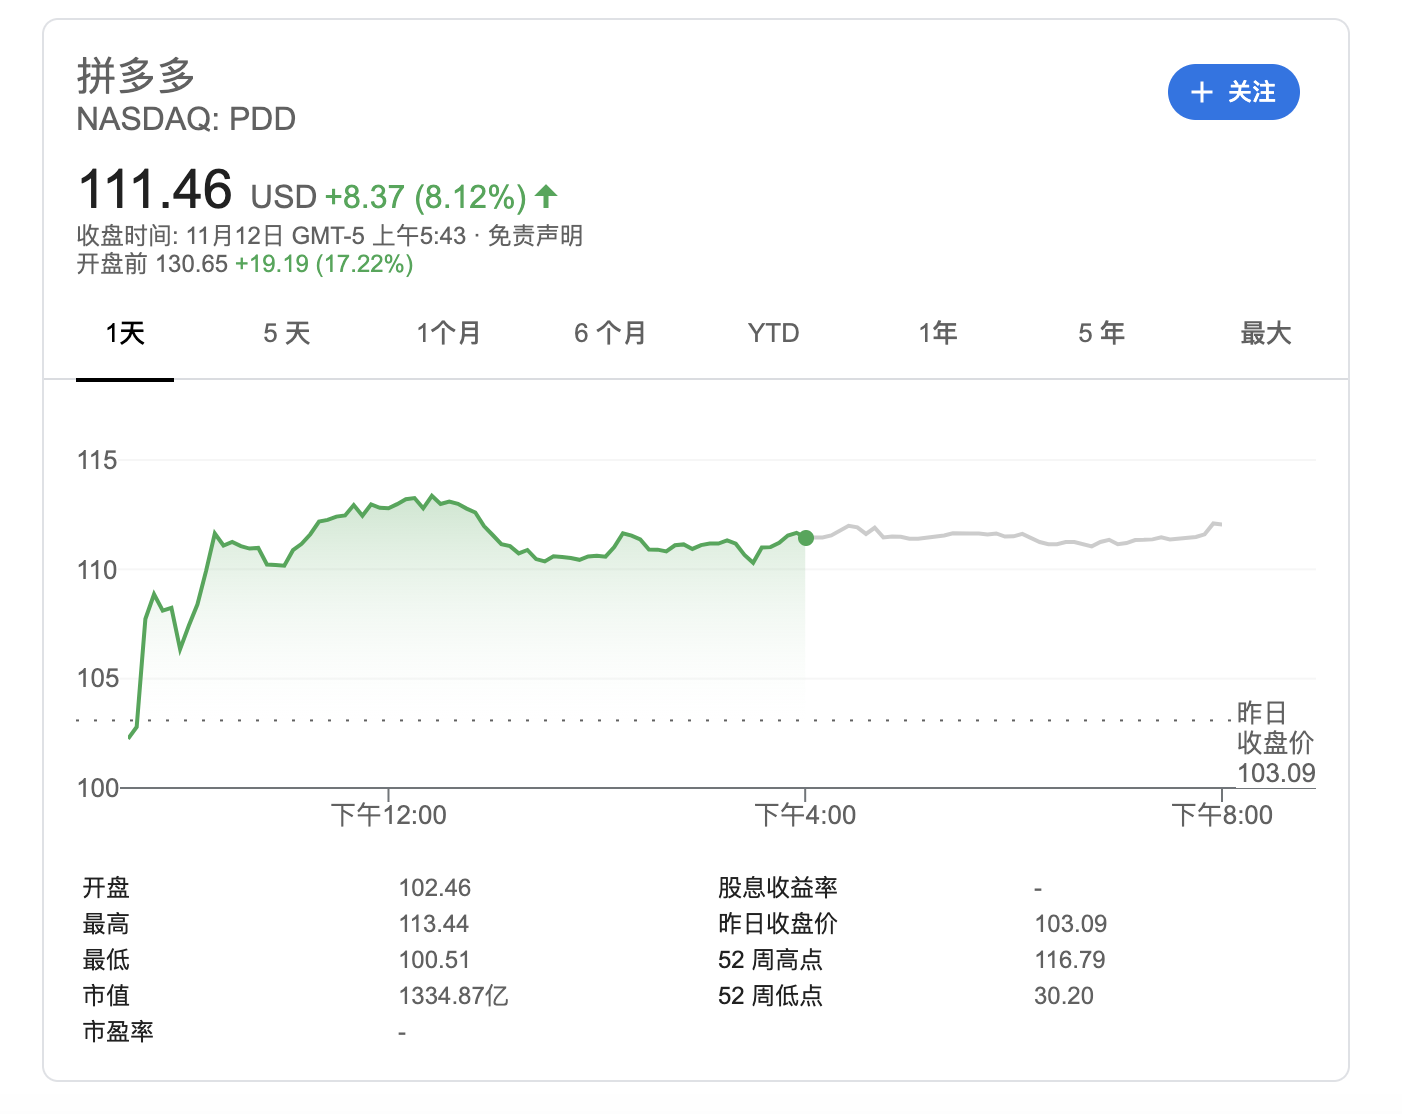Switch to the YTD tab

773,333
